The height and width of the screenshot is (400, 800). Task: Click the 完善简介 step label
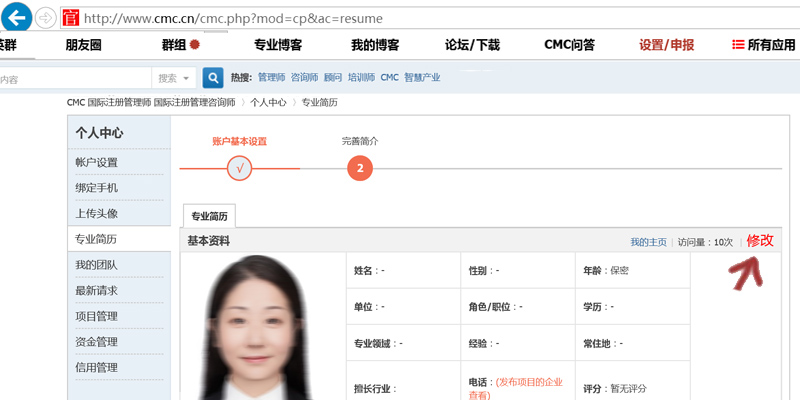(x=360, y=141)
